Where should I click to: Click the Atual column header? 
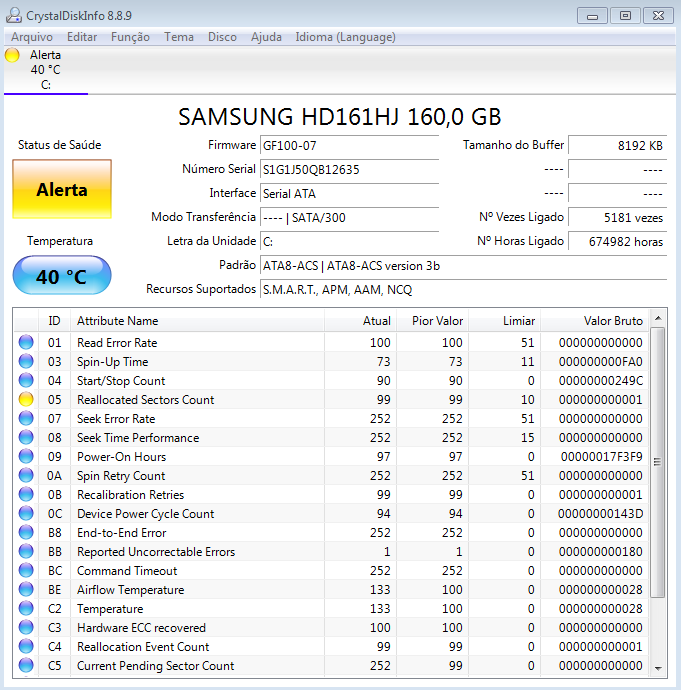coord(361,321)
